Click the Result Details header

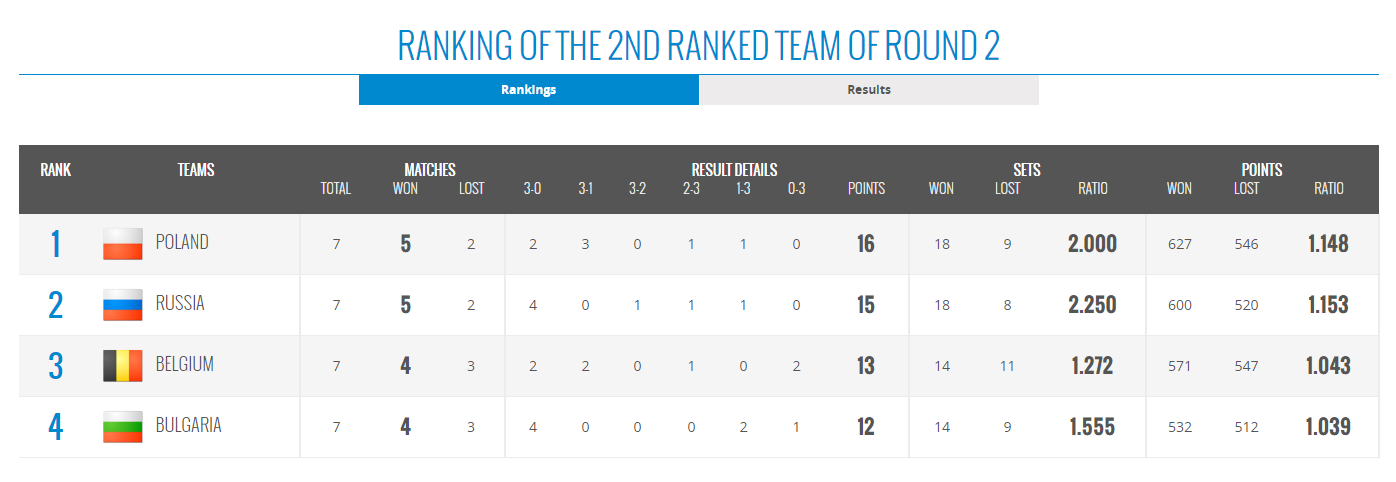click(x=734, y=170)
